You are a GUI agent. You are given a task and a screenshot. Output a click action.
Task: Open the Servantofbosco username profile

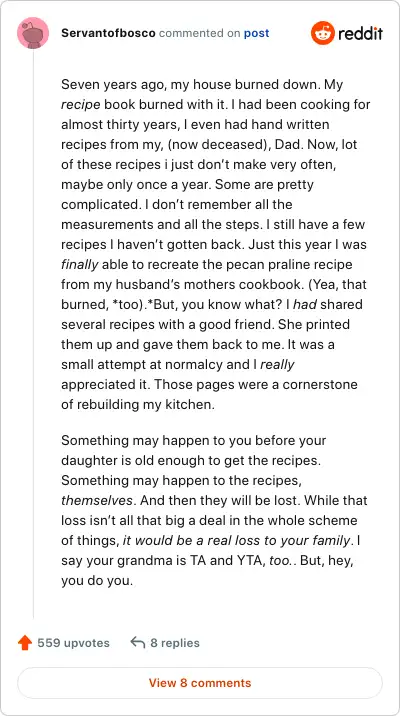pos(108,33)
